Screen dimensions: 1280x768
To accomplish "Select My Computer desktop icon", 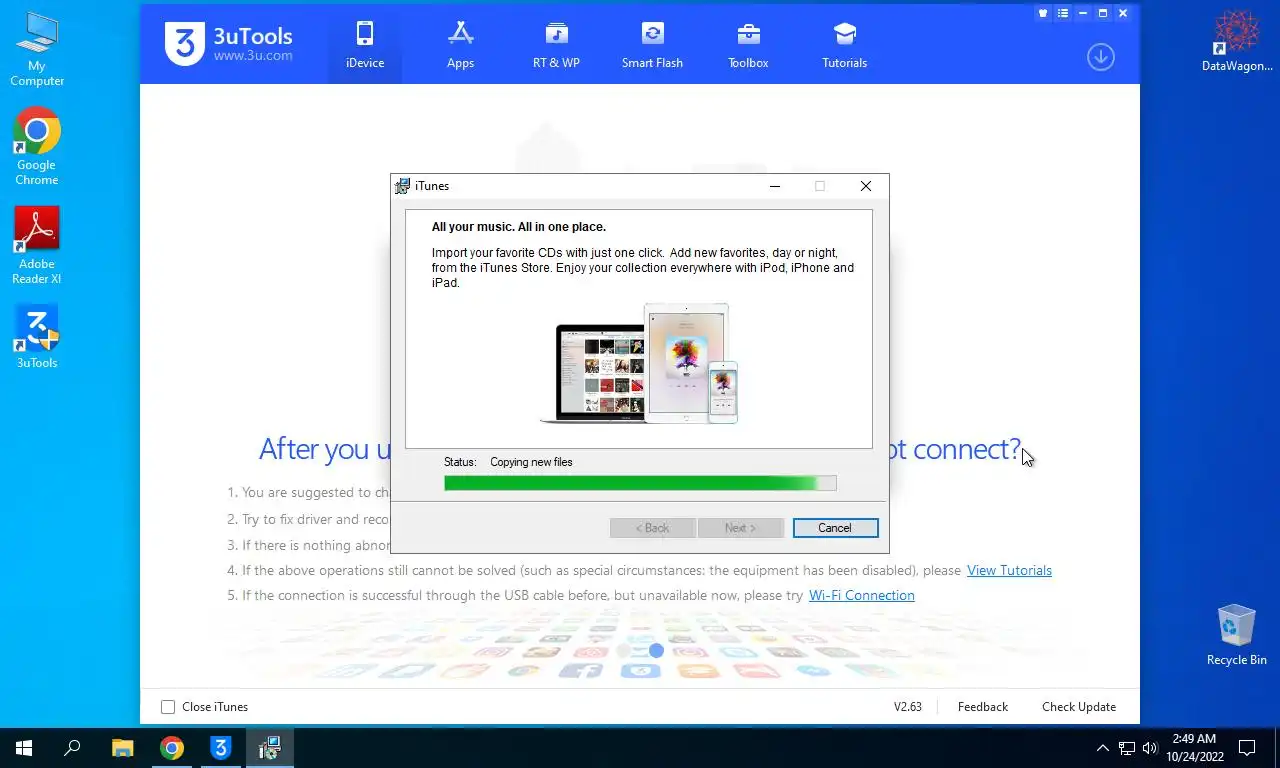I will click(x=37, y=49).
